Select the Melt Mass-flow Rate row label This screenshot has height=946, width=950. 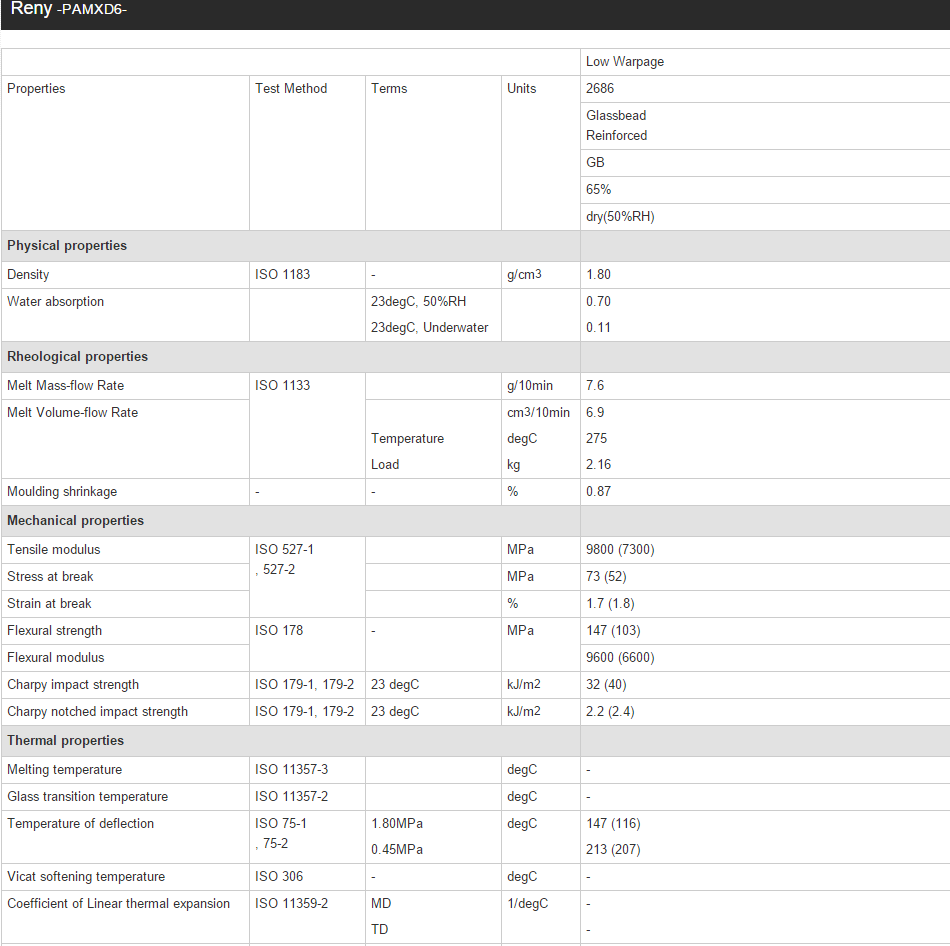(x=65, y=386)
